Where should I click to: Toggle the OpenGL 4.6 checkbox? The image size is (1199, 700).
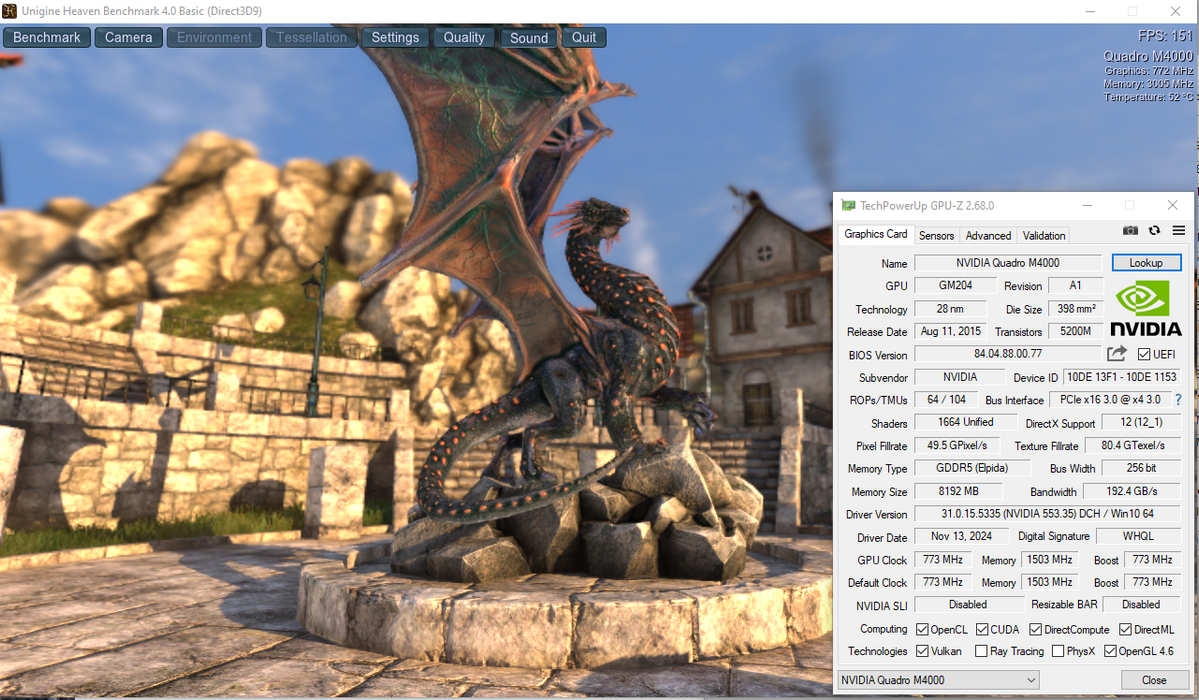1110,651
